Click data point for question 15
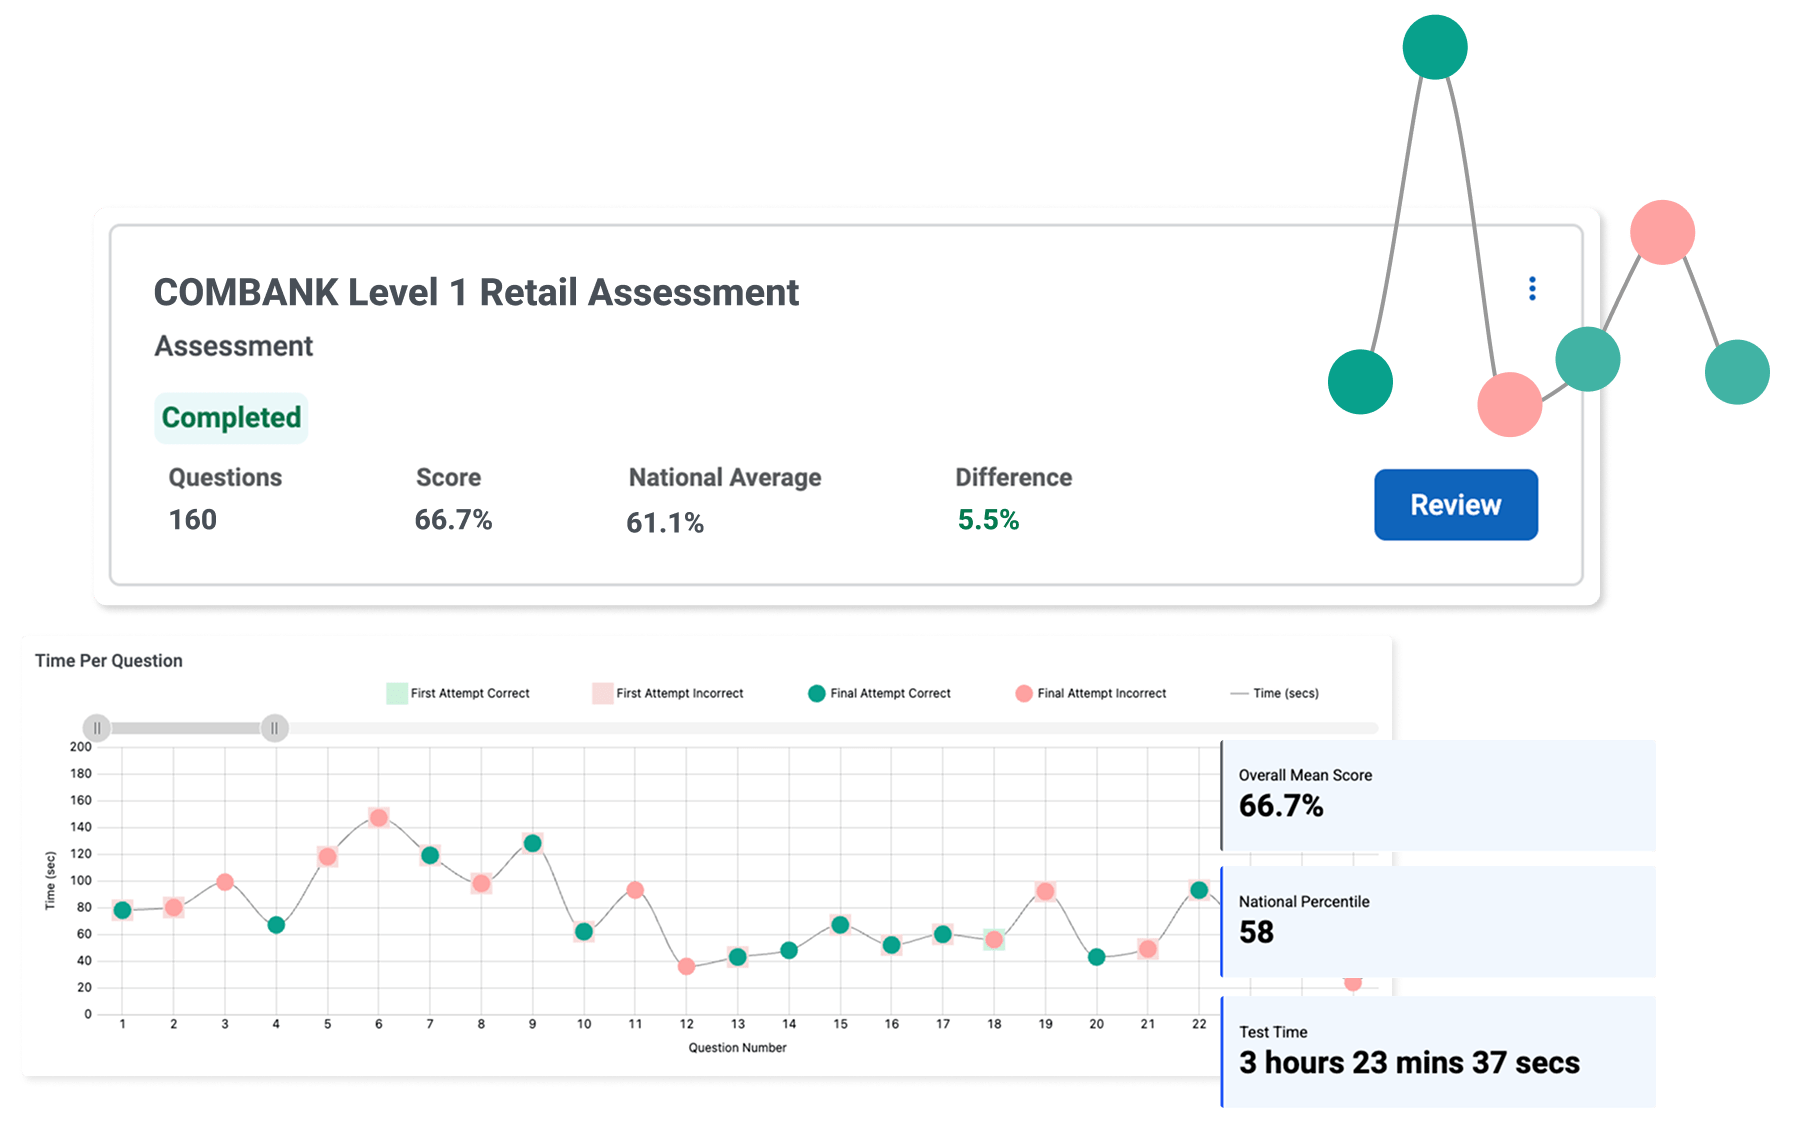The width and height of the screenshot is (1816, 1130). [x=840, y=925]
